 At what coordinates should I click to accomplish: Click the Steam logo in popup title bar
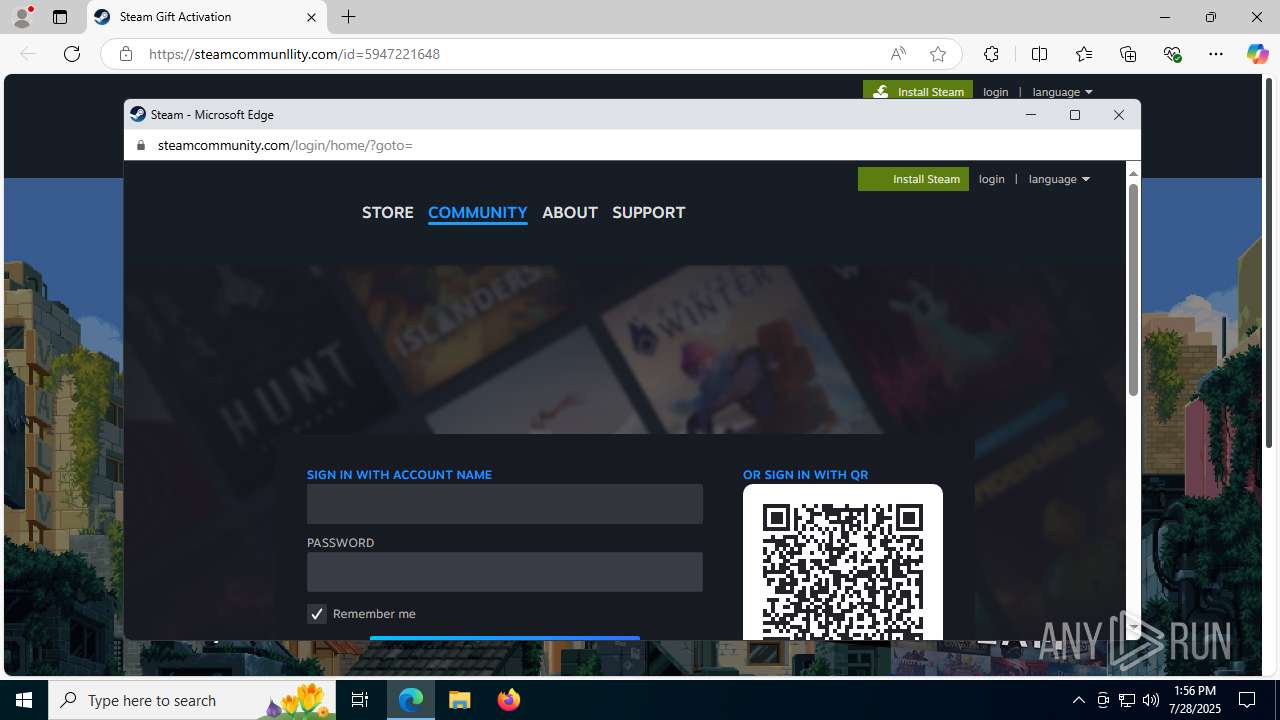click(138, 114)
